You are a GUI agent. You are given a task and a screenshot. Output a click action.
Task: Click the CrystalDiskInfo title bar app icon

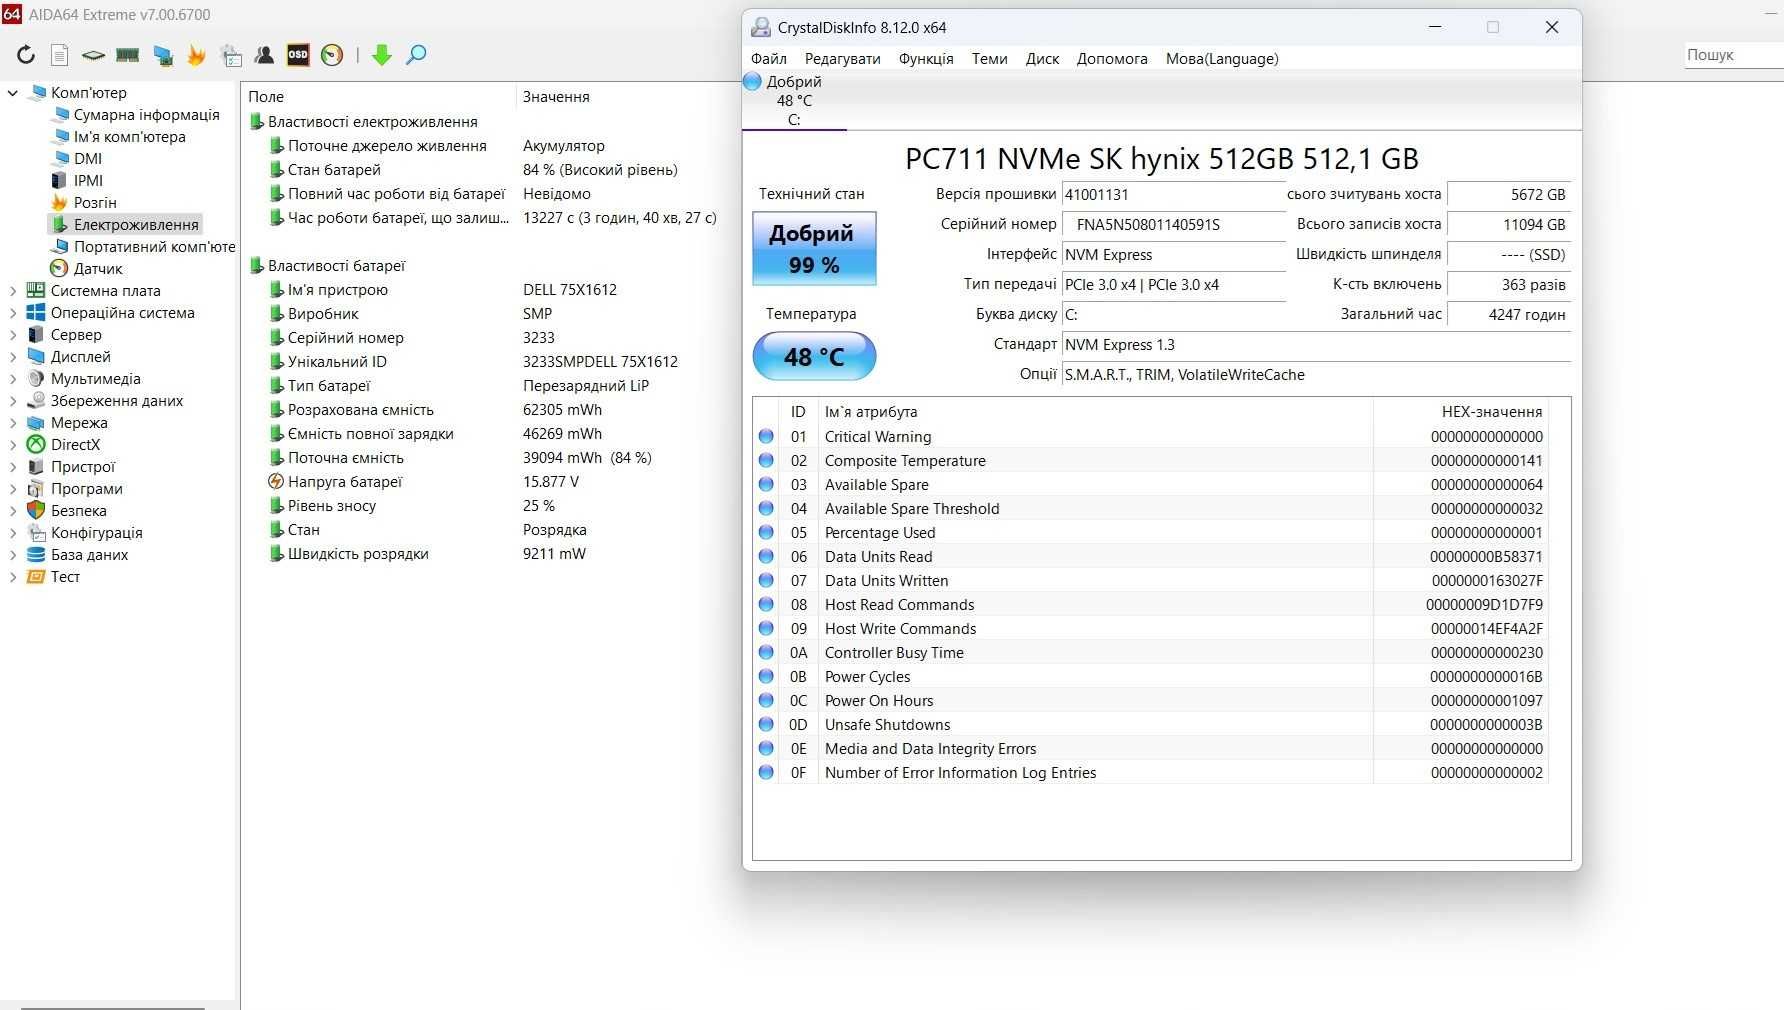[761, 27]
